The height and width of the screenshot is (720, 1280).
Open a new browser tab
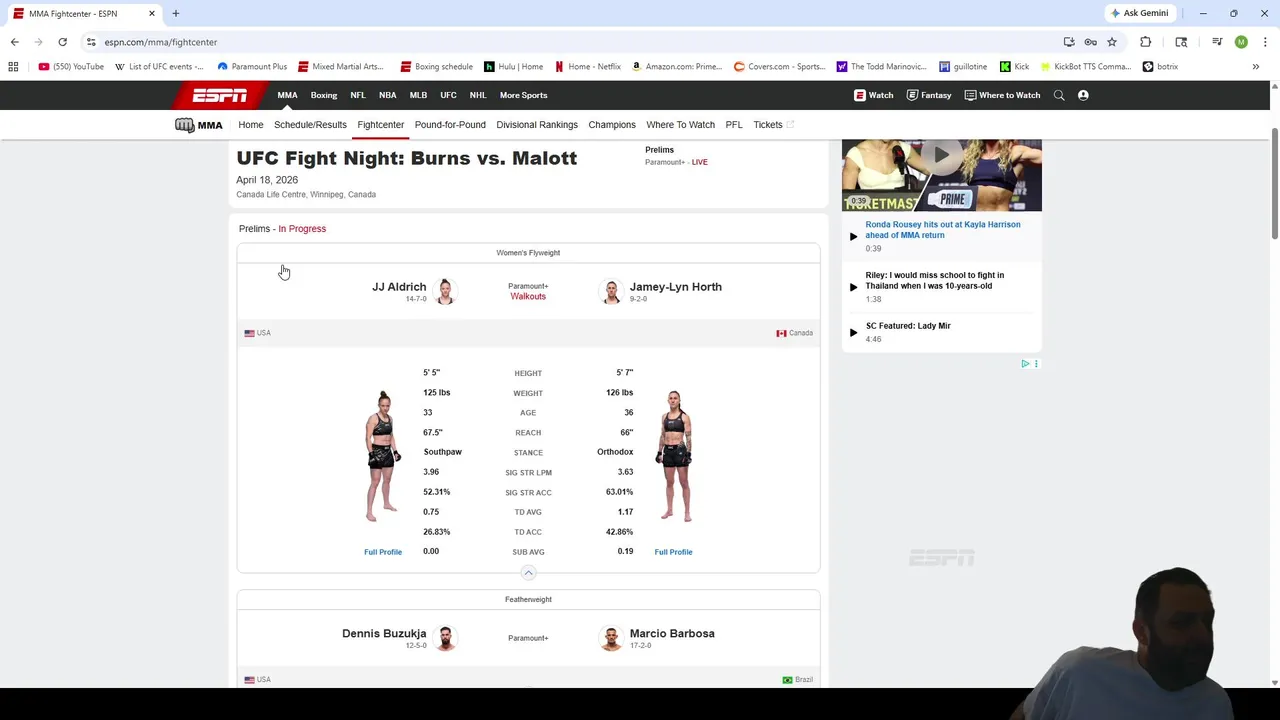[176, 13]
